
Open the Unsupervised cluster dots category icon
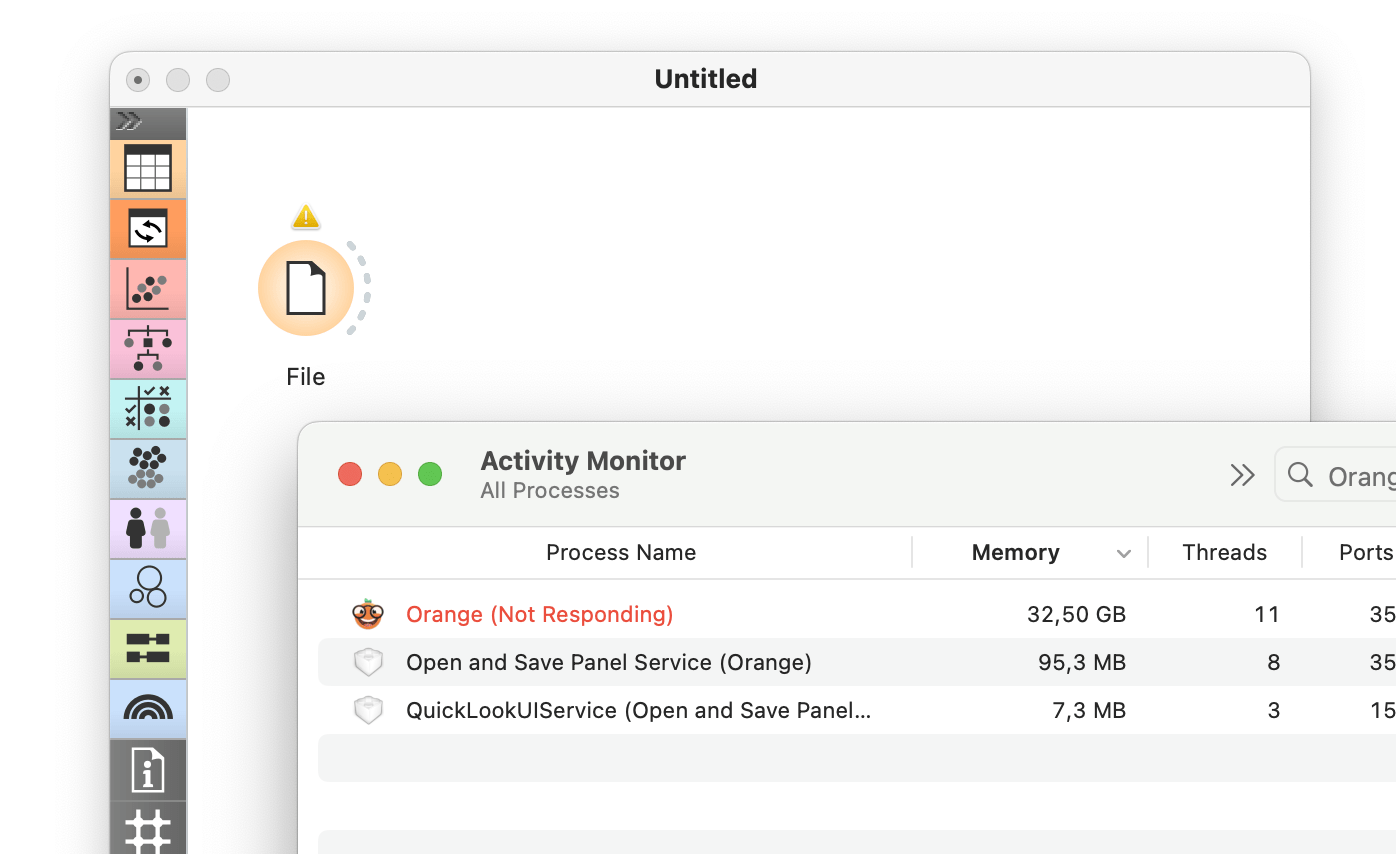point(148,469)
